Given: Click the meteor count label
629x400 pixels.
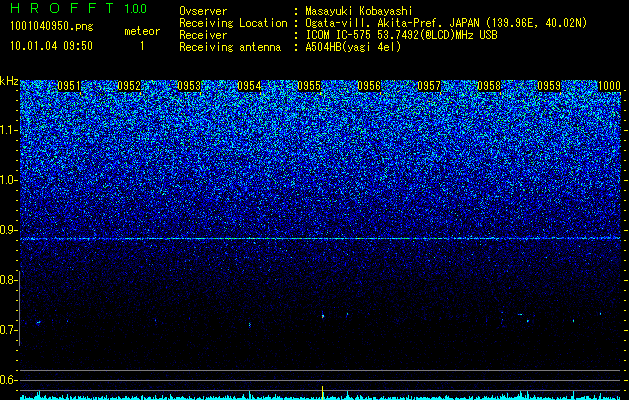Looking at the screenshot, I should coord(142,31).
